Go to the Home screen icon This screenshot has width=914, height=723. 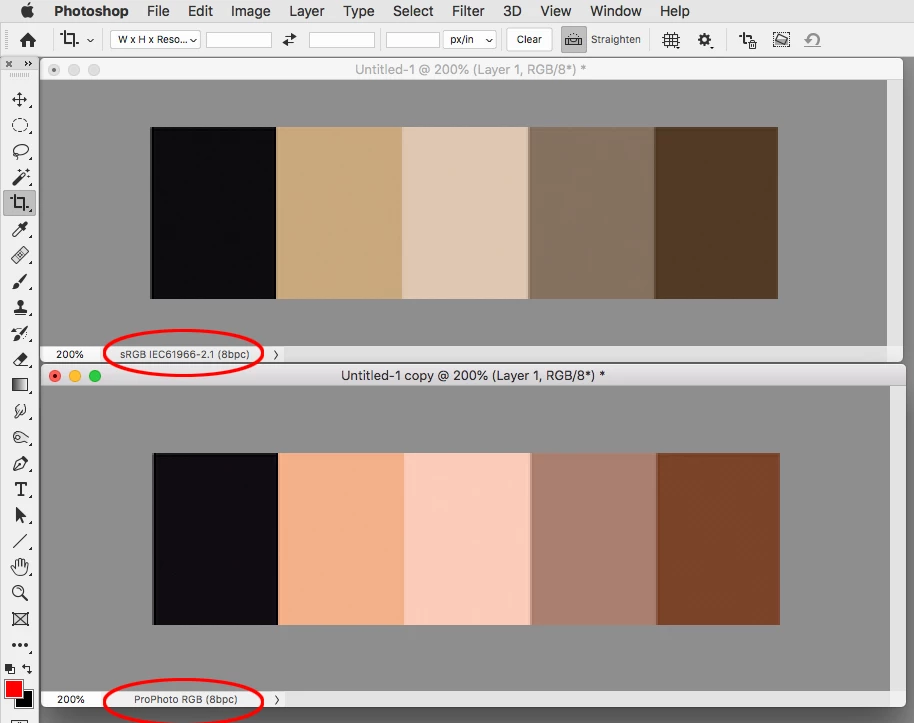pos(27,40)
